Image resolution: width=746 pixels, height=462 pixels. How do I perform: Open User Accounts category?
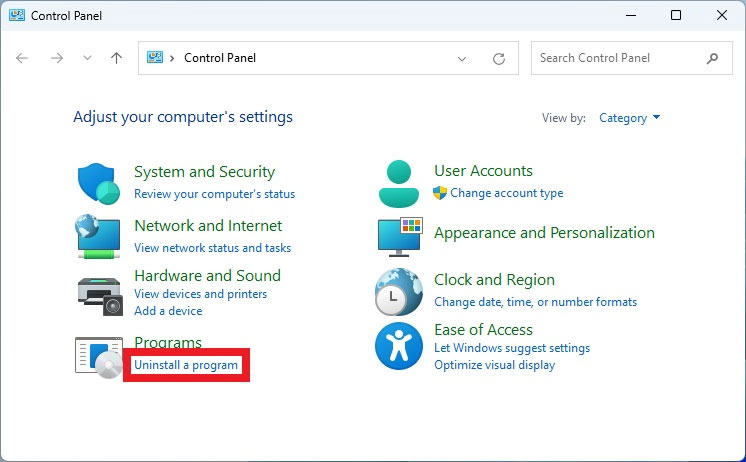[x=483, y=171]
